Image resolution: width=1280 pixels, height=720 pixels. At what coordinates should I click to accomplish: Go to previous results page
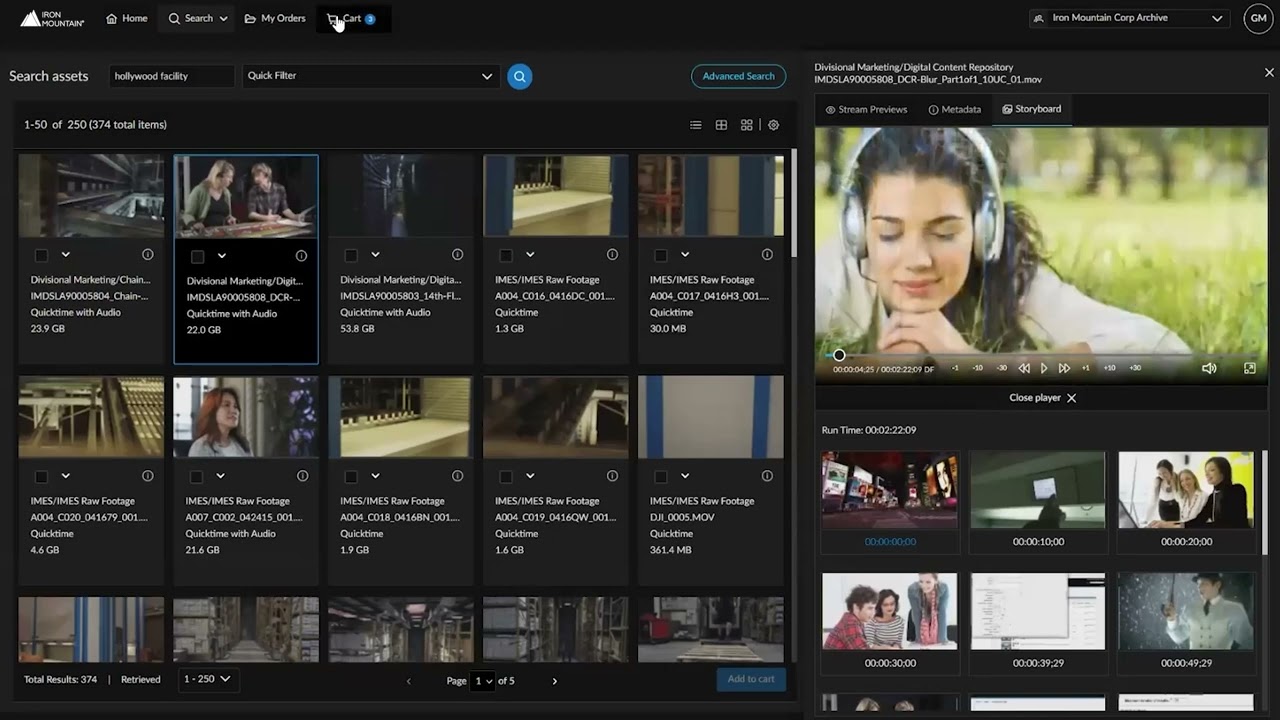408,681
